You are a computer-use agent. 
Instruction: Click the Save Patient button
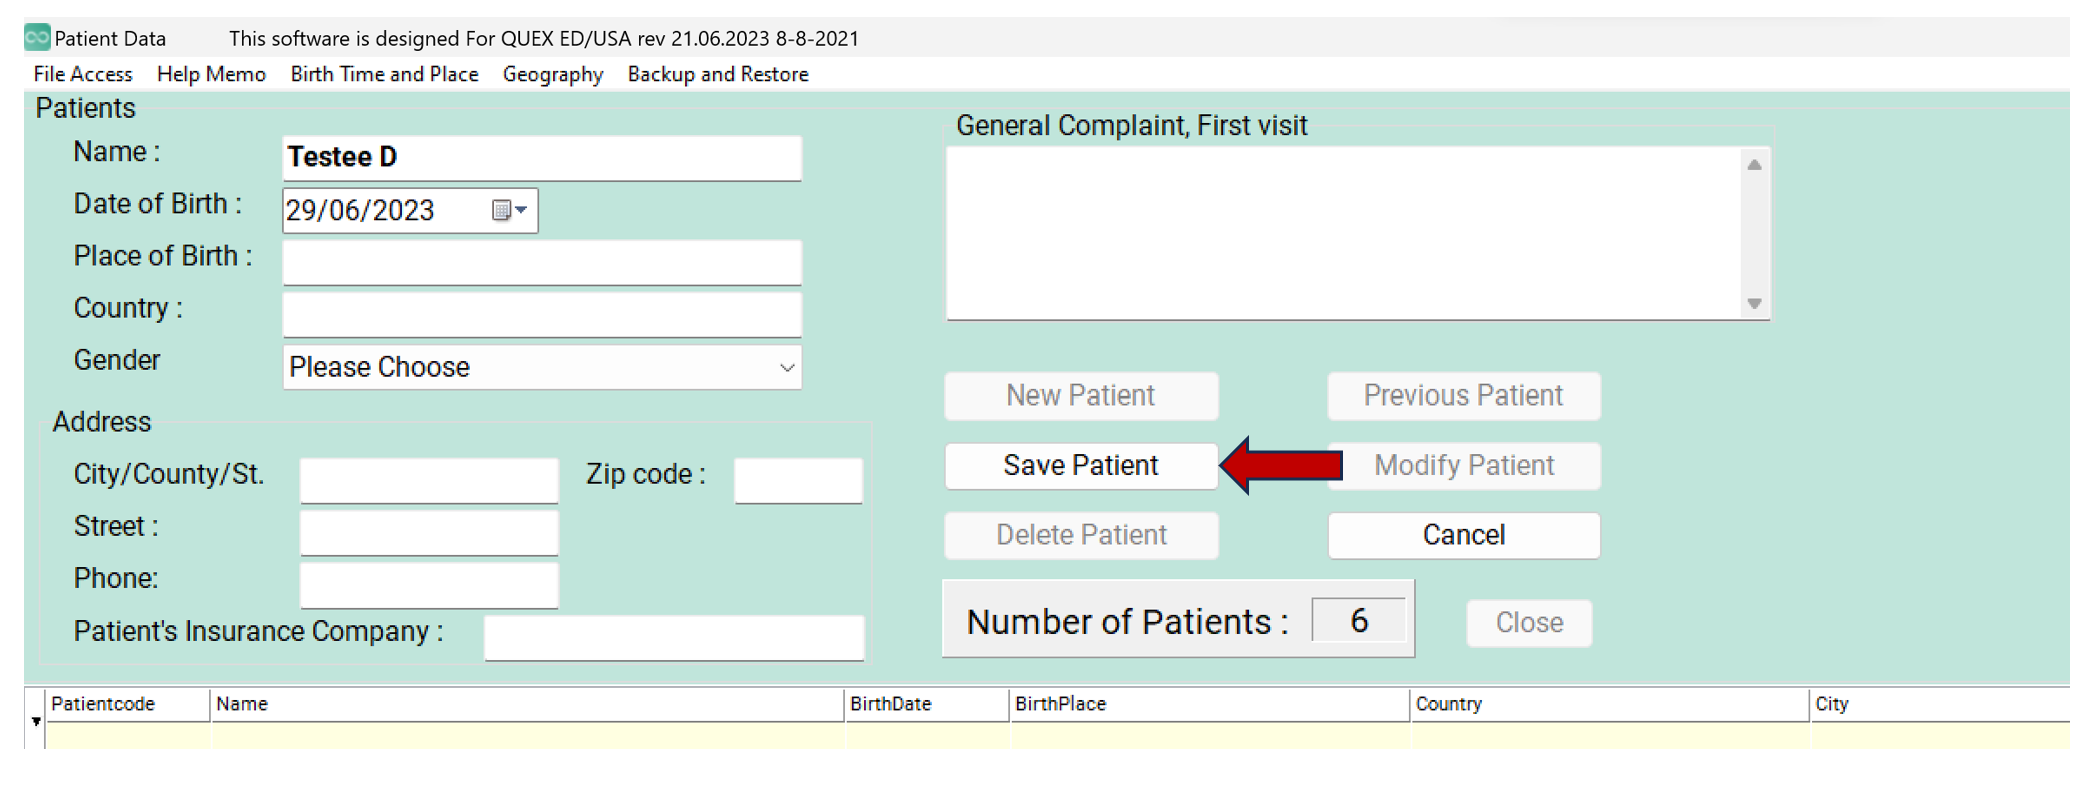(1081, 466)
